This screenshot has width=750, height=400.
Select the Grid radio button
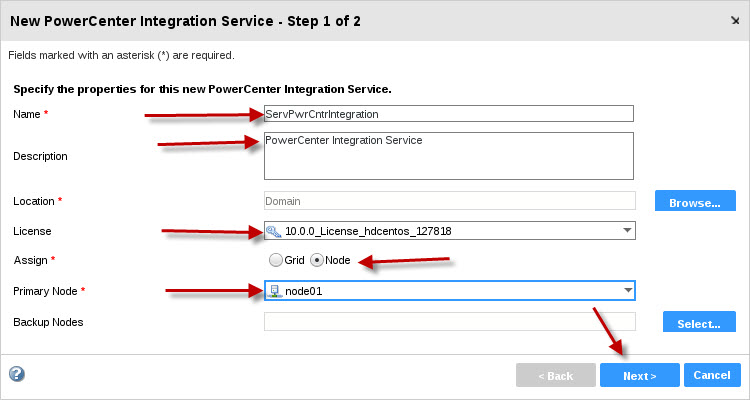tap(276, 260)
